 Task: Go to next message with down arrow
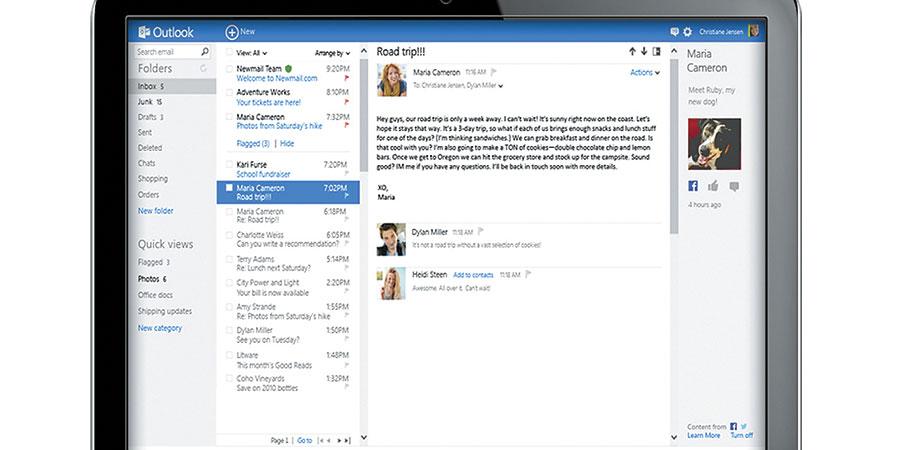click(x=644, y=52)
